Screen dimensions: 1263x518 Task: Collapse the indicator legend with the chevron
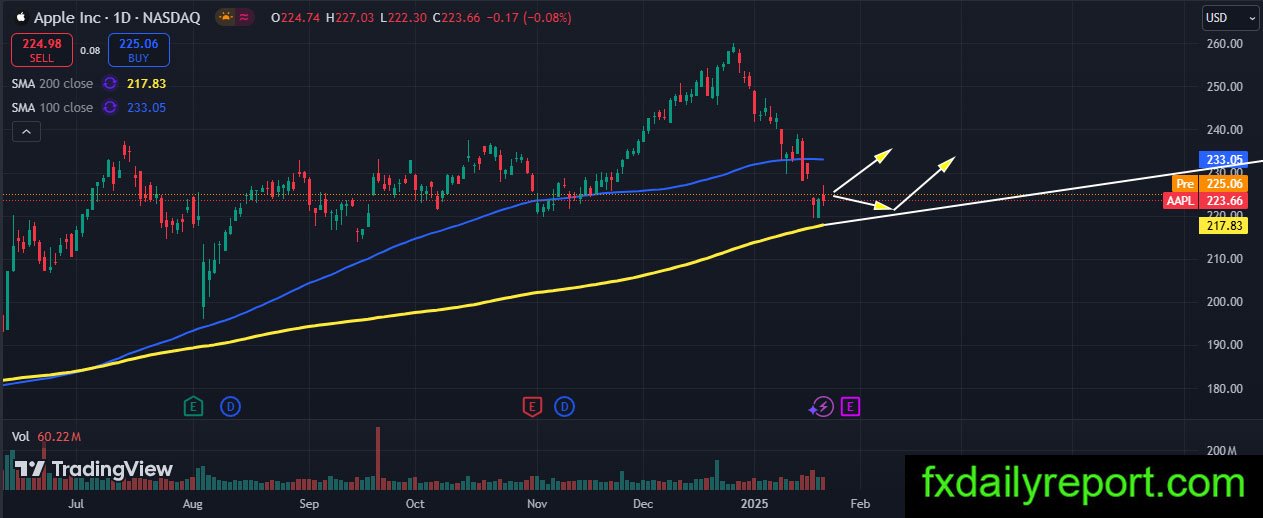pyautogui.click(x=27, y=132)
